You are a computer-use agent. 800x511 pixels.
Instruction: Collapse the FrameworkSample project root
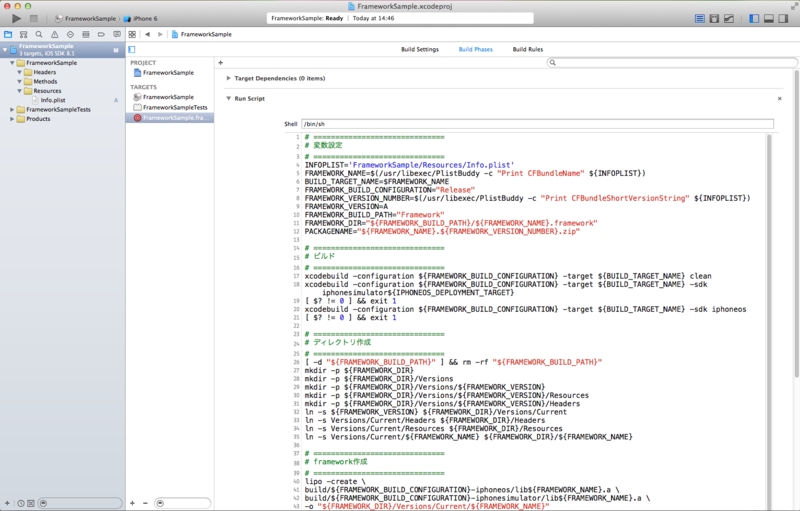[x=5, y=49]
